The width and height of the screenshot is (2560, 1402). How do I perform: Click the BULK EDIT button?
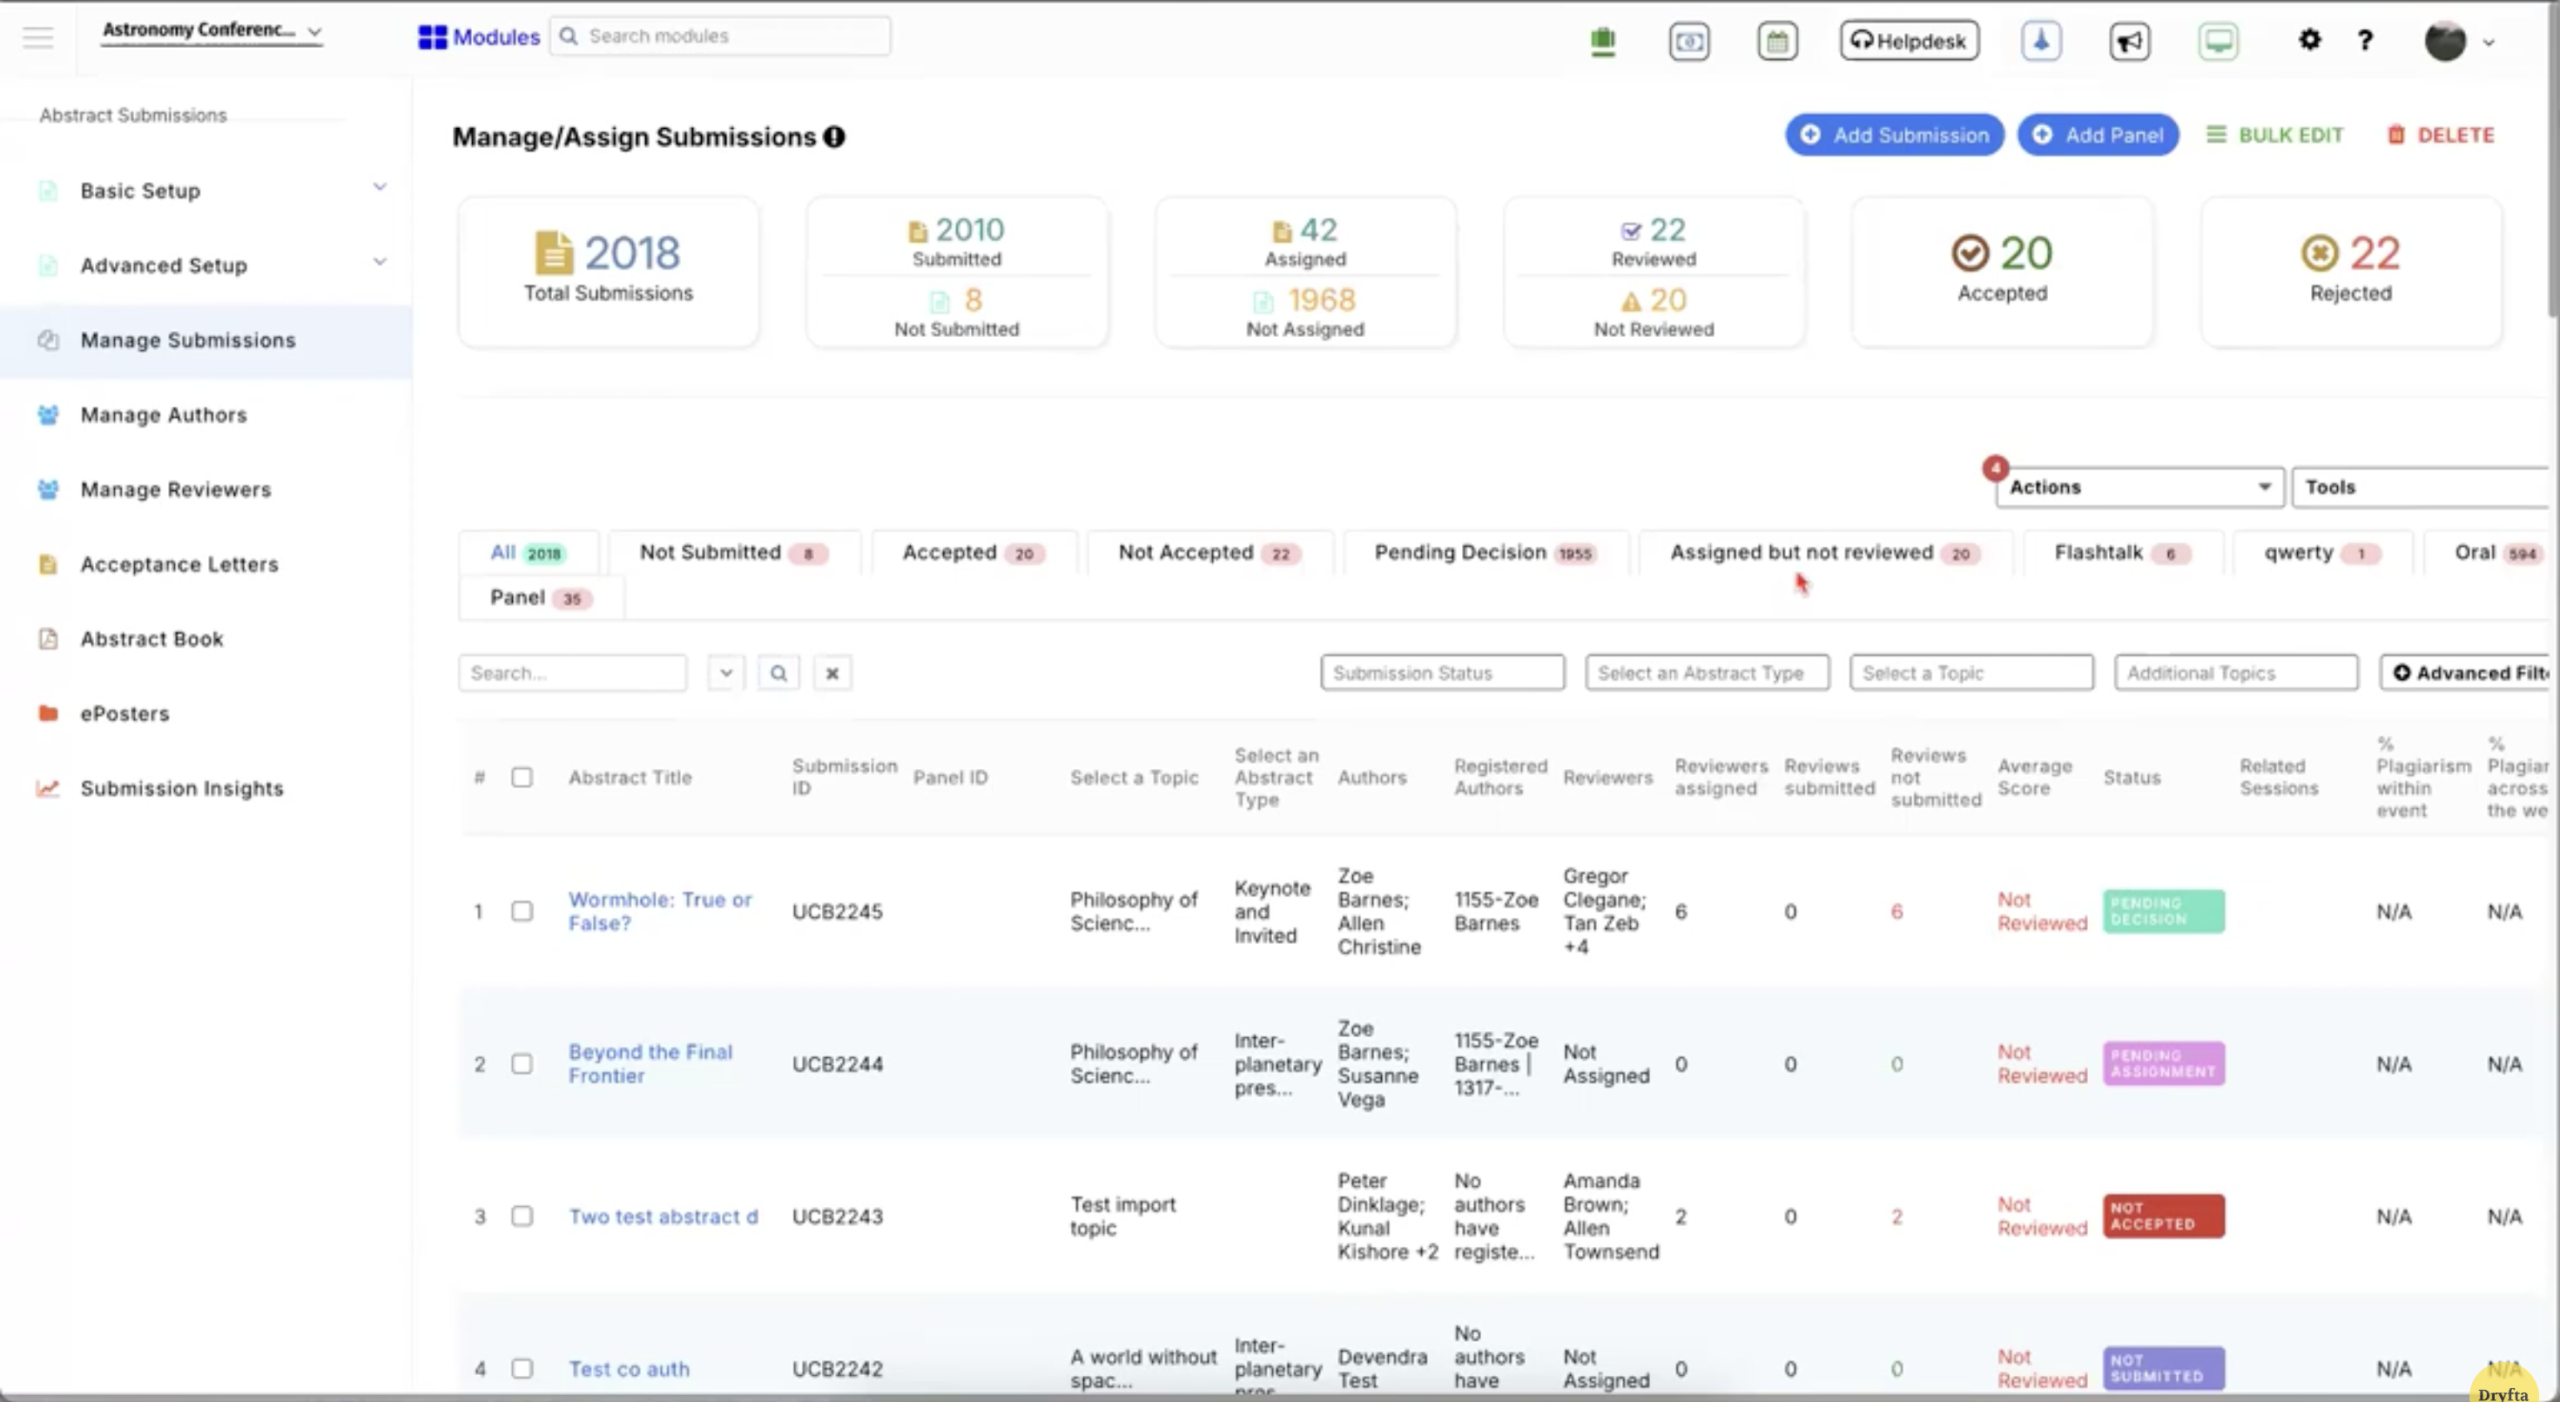(x=2275, y=135)
